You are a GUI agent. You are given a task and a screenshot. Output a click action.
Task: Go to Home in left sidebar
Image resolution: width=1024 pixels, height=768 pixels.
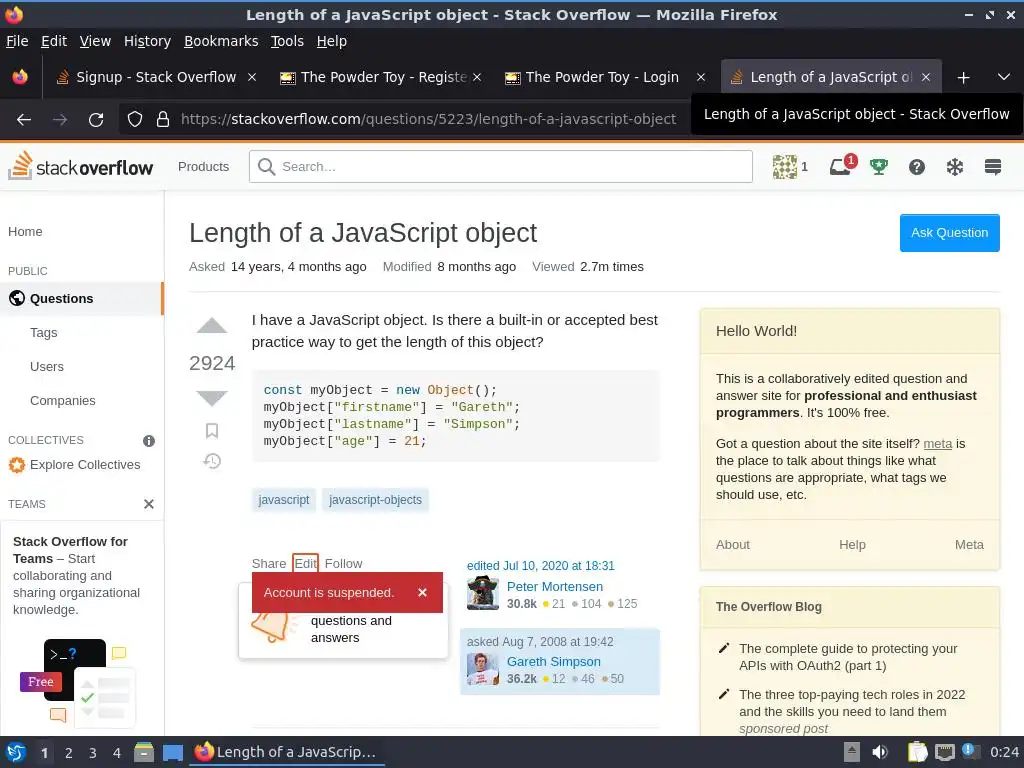25,232
